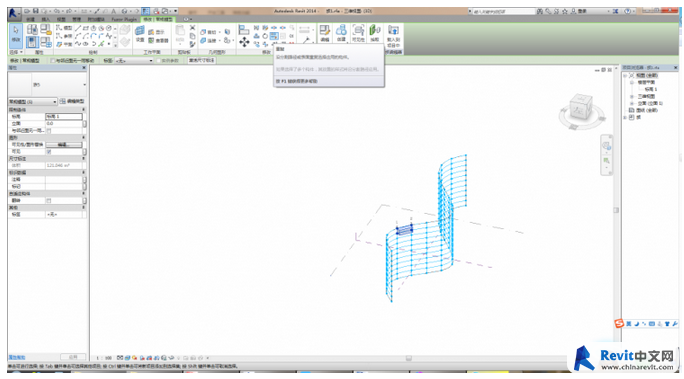Viewport: 684px width, 379px height.
Task: Click the Cut scissors icon in Clipboard panel
Action: pos(192,28)
